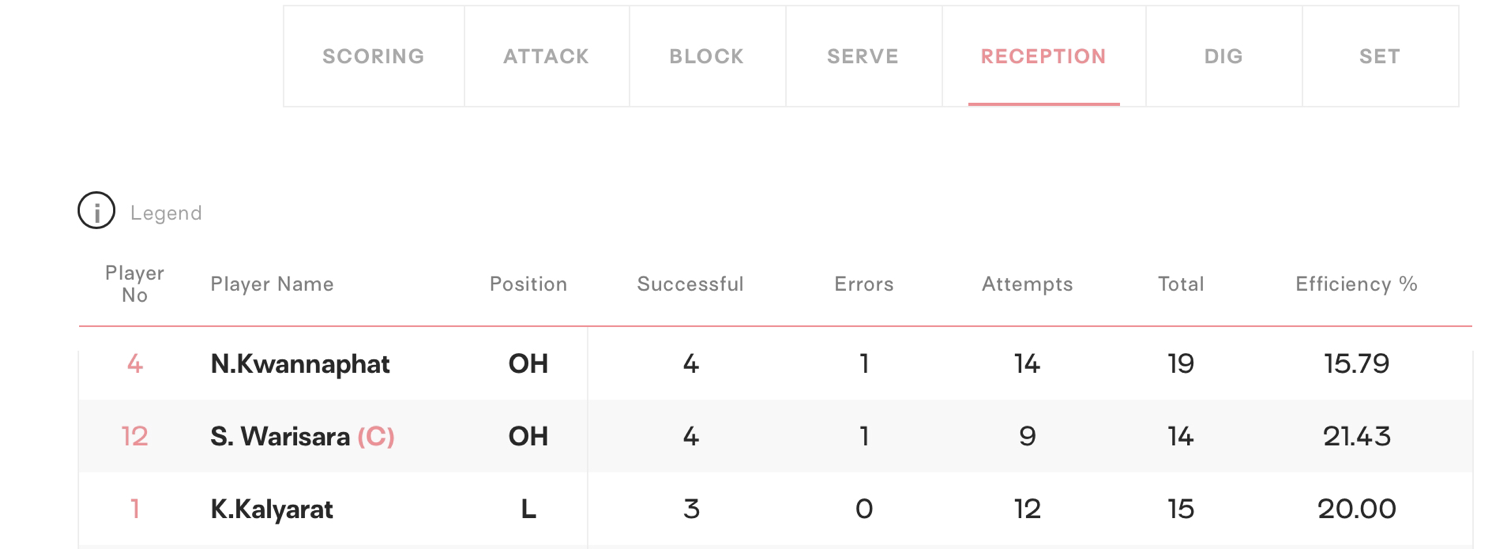The width and height of the screenshot is (1500, 549).
Task: Sort by Total column header
Action: coord(1181,284)
